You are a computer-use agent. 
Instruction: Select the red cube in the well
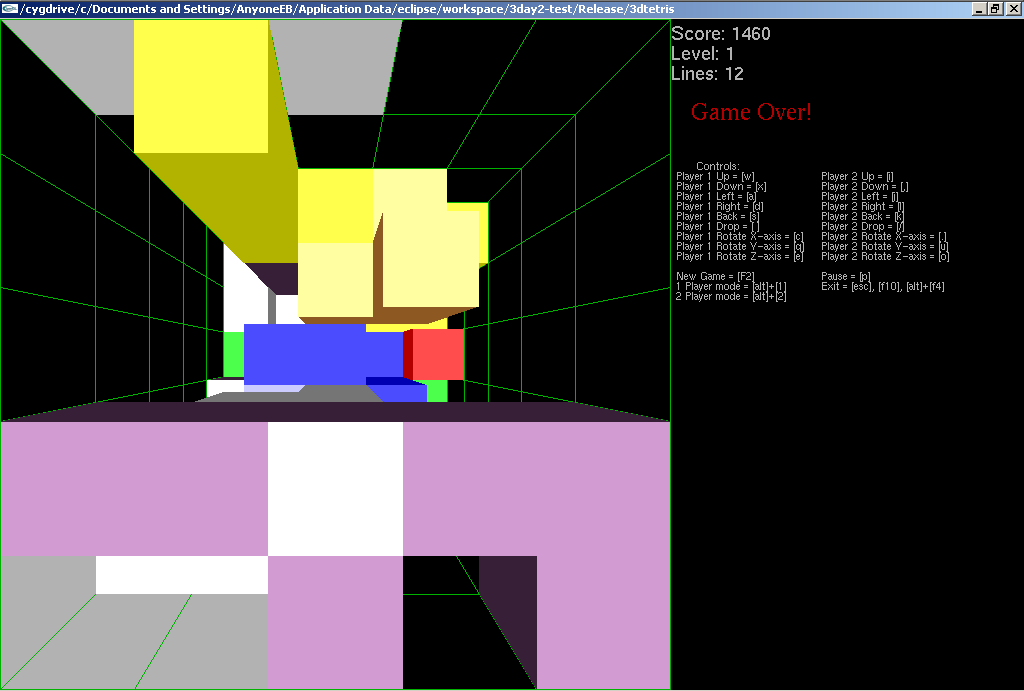[438, 354]
